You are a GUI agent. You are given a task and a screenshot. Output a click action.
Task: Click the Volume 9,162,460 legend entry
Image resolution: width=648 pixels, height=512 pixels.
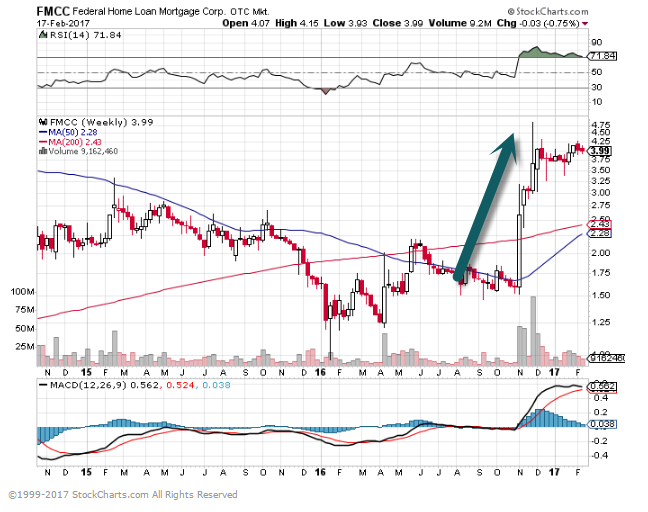(83, 151)
